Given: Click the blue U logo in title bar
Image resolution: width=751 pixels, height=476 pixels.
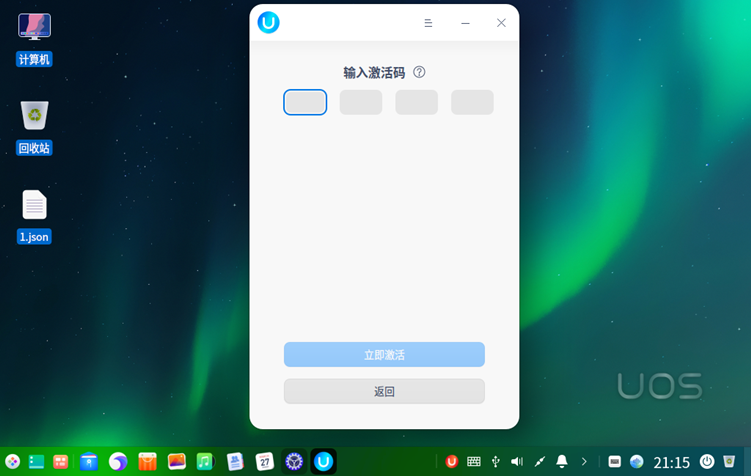Looking at the screenshot, I should [268, 22].
